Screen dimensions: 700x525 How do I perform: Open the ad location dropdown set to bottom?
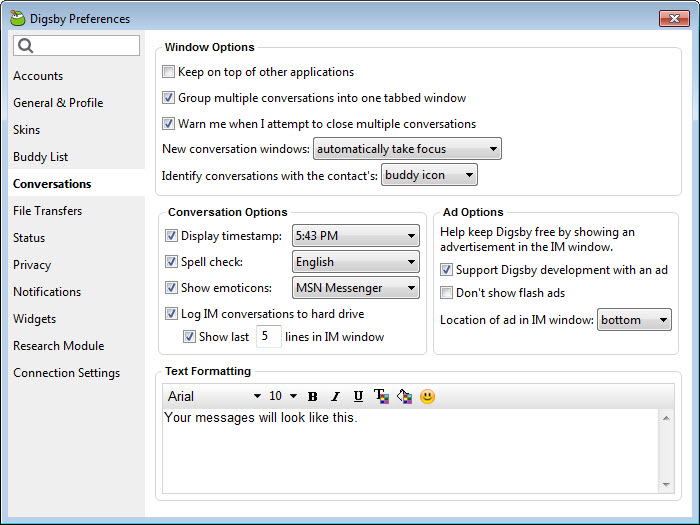[x=634, y=320]
